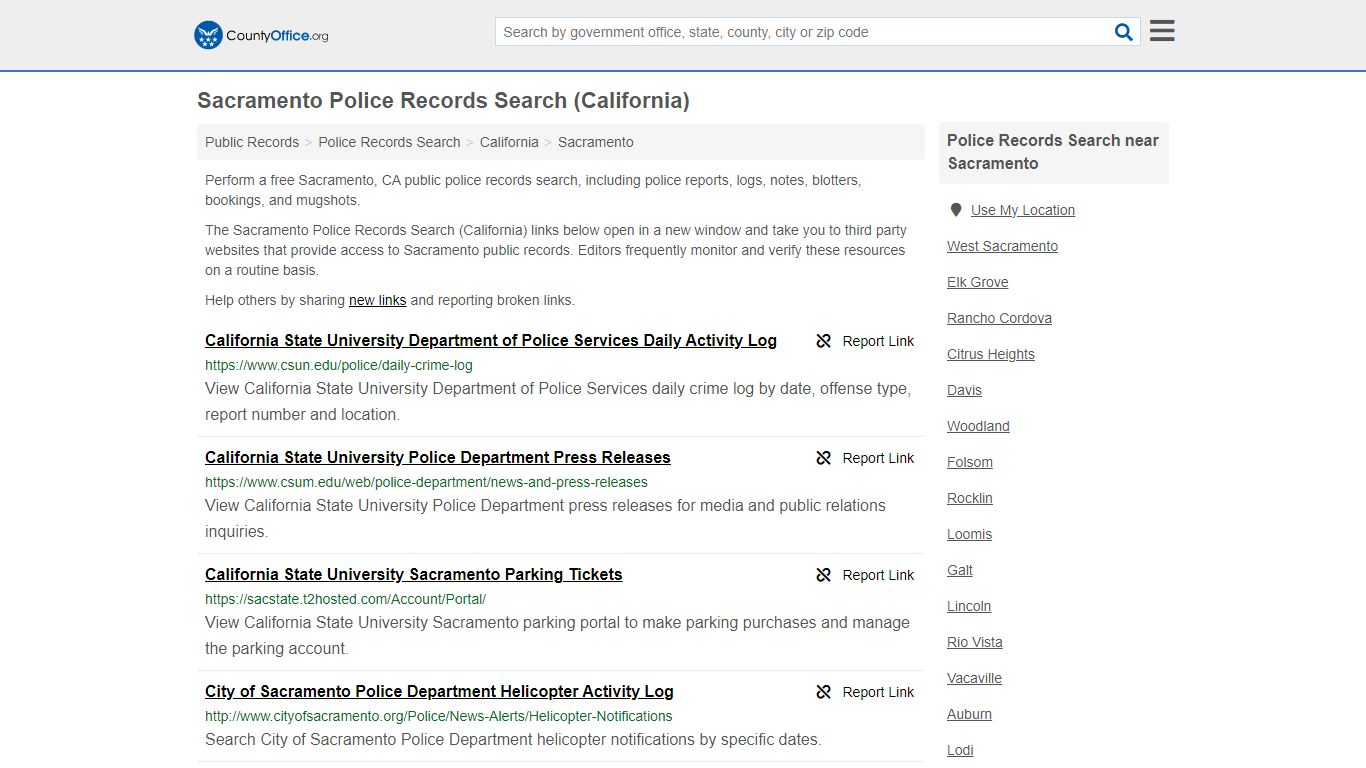Open the hamburger menu

click(1162, 31)
